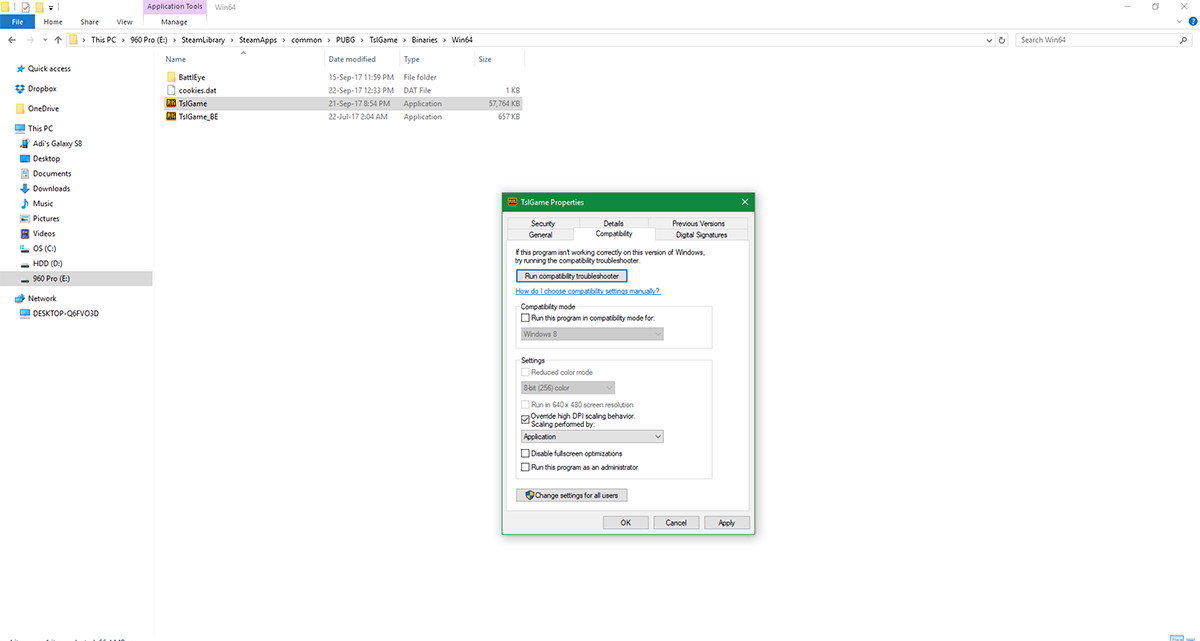Click Run compatibility troubleshooter button
Image resolution: width=1200 pixels, height=641 pixels.
pyautogui.click(x=571, y=276)
